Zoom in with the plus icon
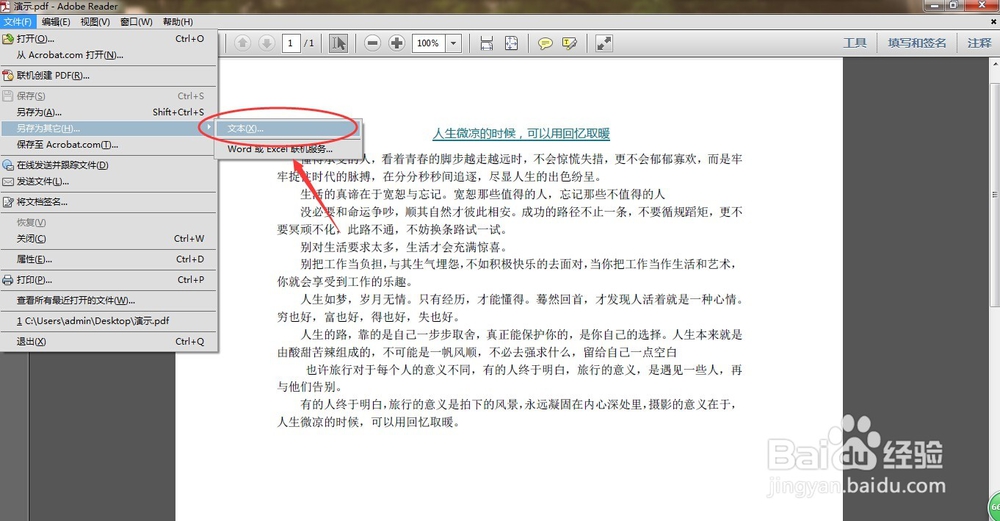 pos(397,43)
